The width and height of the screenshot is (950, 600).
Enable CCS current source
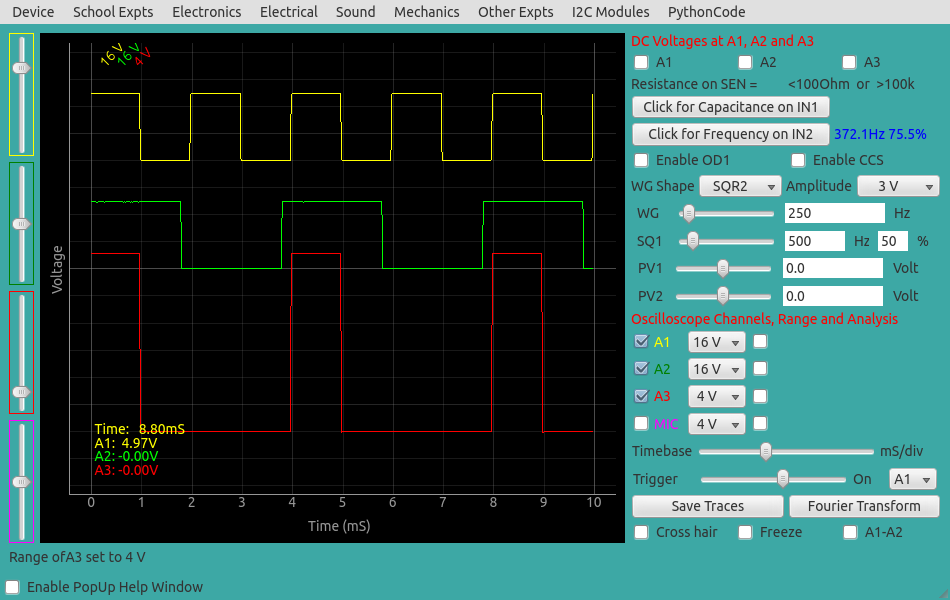pos(798,160)
